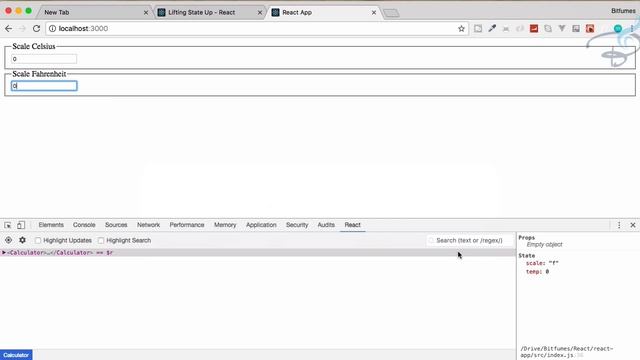
Task: Select the State heading in side pane
Action: 527,256
